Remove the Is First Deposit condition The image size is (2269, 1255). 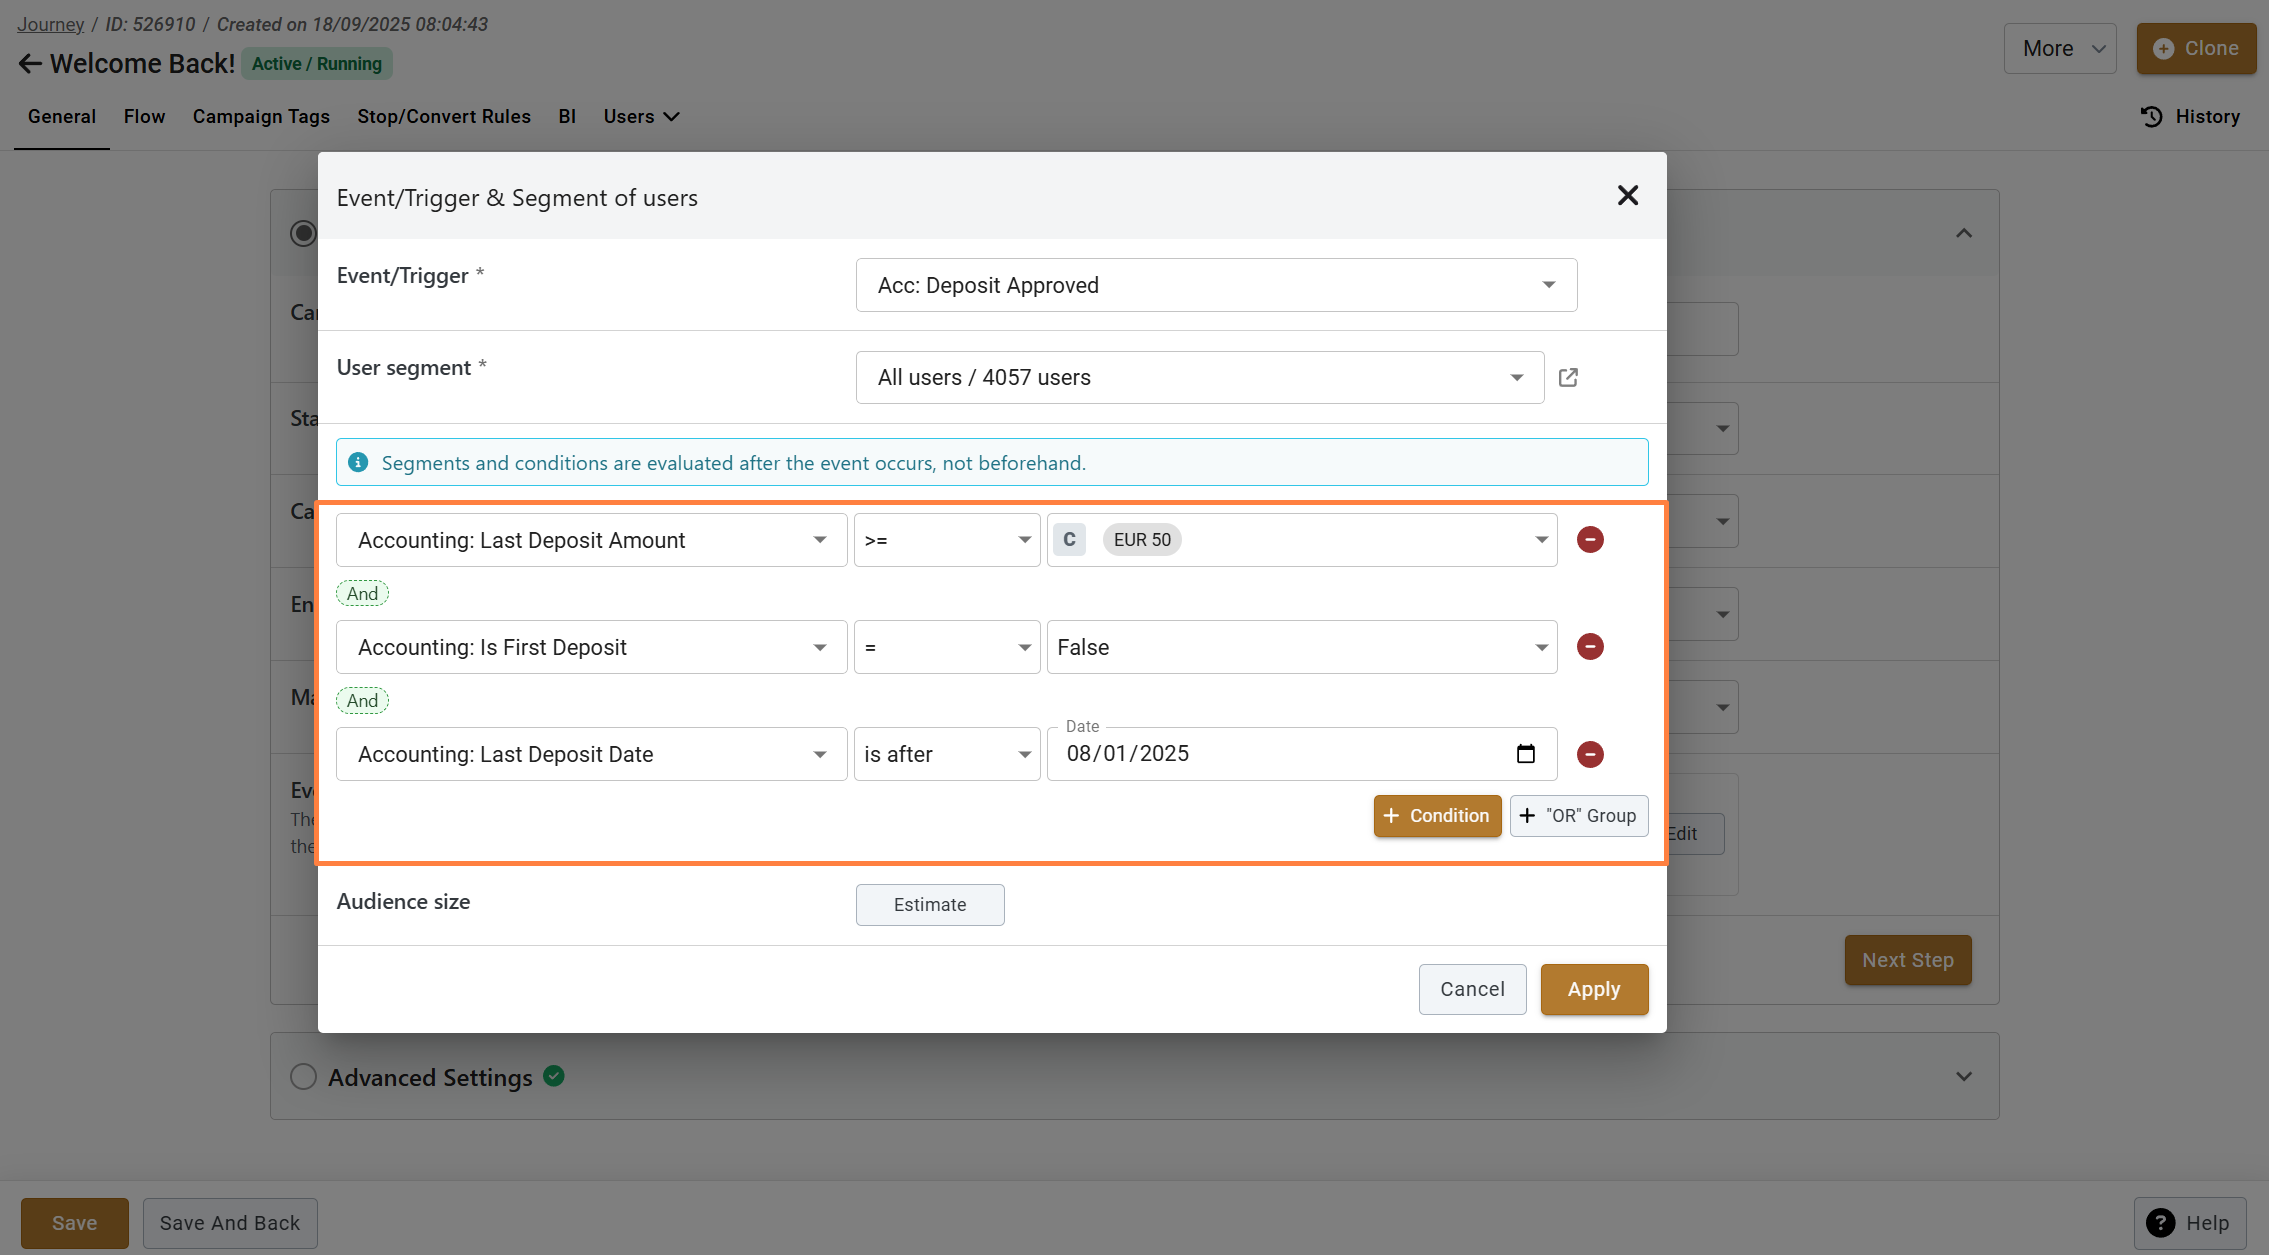point(1590,647)
